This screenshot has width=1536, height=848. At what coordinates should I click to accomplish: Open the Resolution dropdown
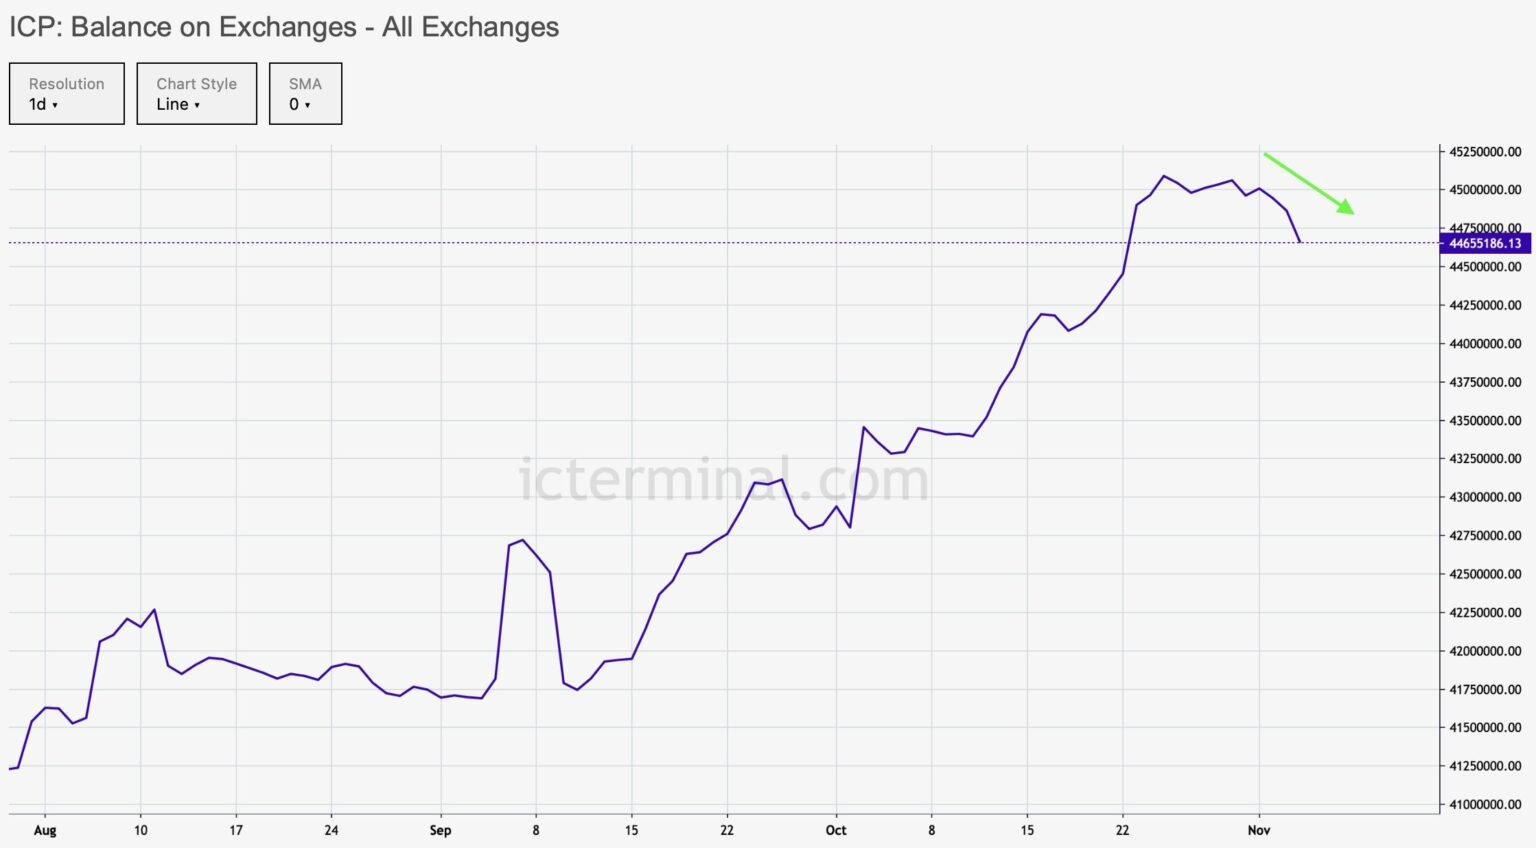point(66,94)
